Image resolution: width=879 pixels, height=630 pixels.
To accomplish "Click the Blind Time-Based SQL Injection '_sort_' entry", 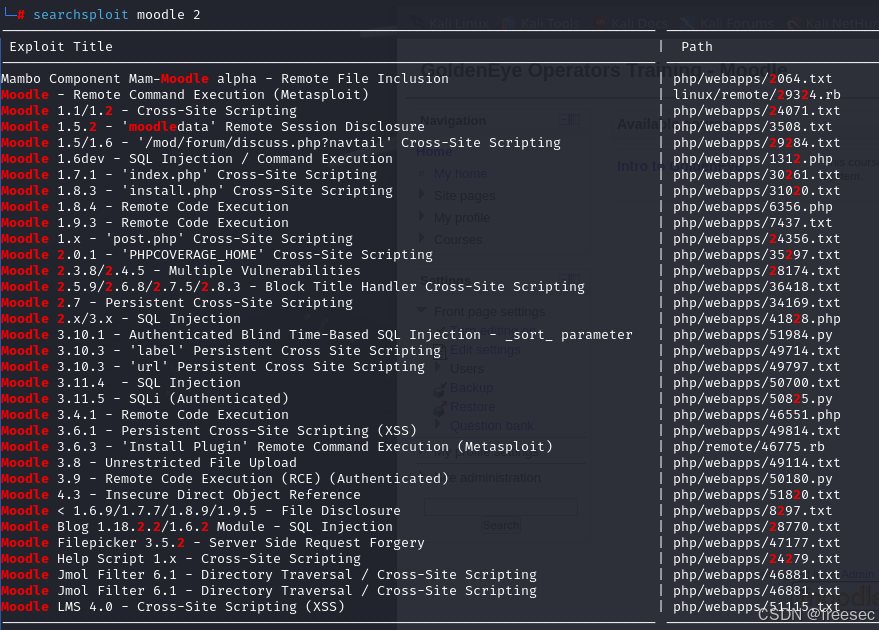I will (317, 334).
